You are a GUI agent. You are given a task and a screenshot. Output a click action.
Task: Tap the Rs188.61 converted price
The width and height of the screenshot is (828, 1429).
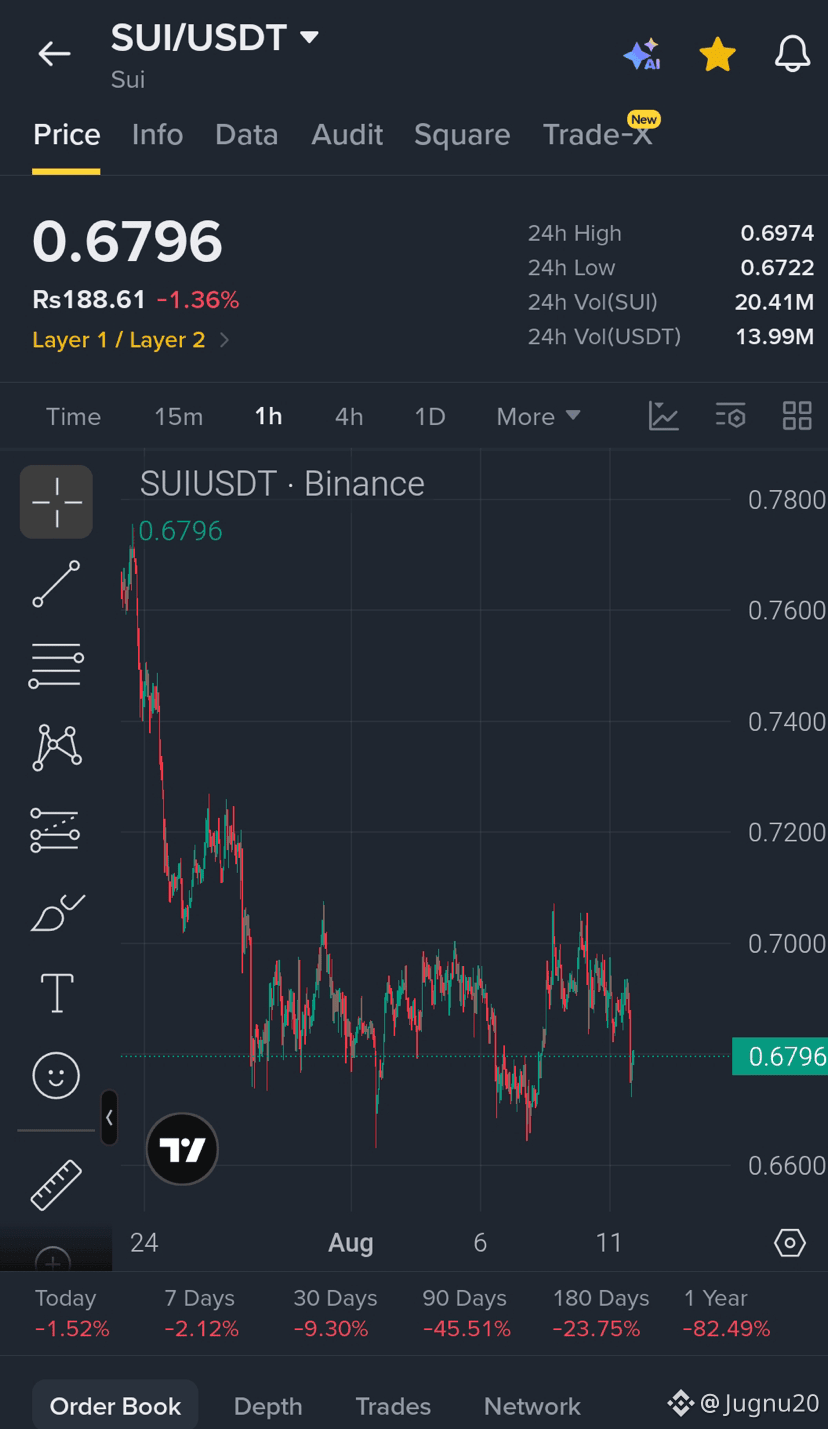point(89,300)
